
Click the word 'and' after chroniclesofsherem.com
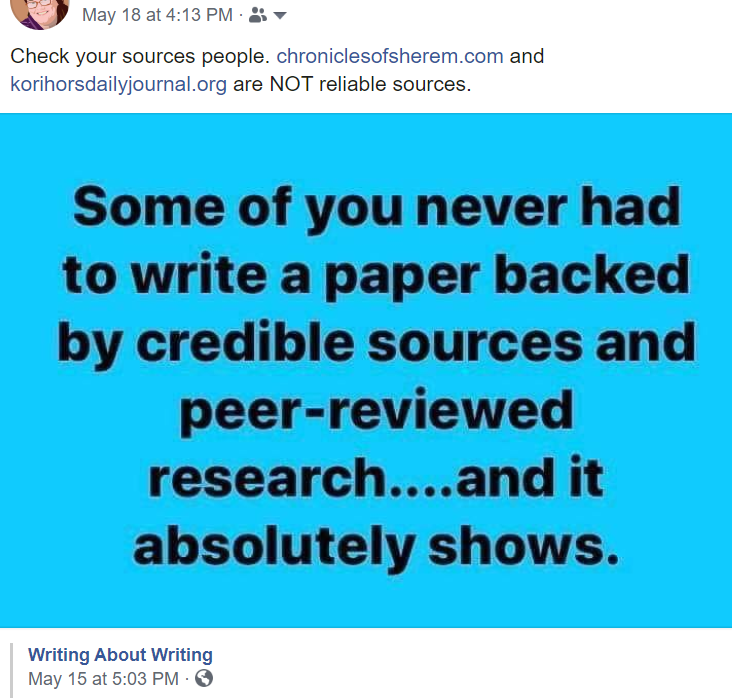pos(527,56)
